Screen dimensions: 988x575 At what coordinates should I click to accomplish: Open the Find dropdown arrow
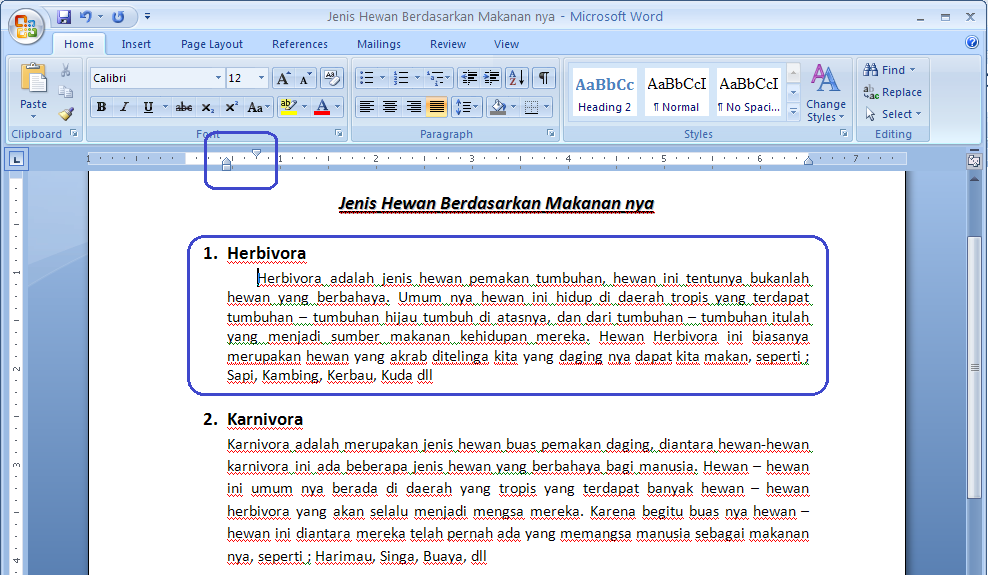tap(912, 70)
